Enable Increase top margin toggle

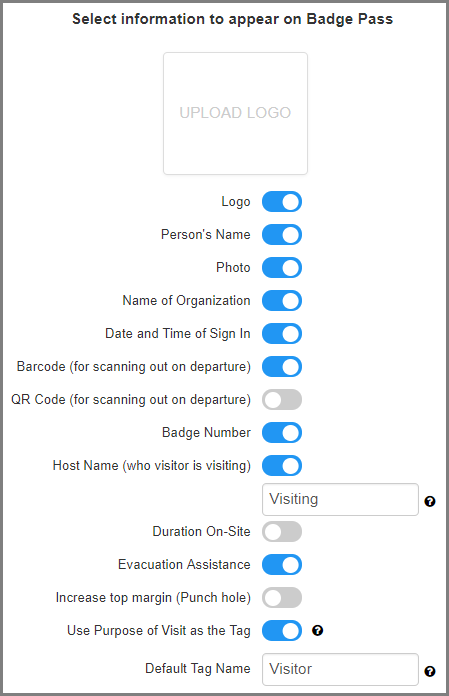(x=282, y=597)
